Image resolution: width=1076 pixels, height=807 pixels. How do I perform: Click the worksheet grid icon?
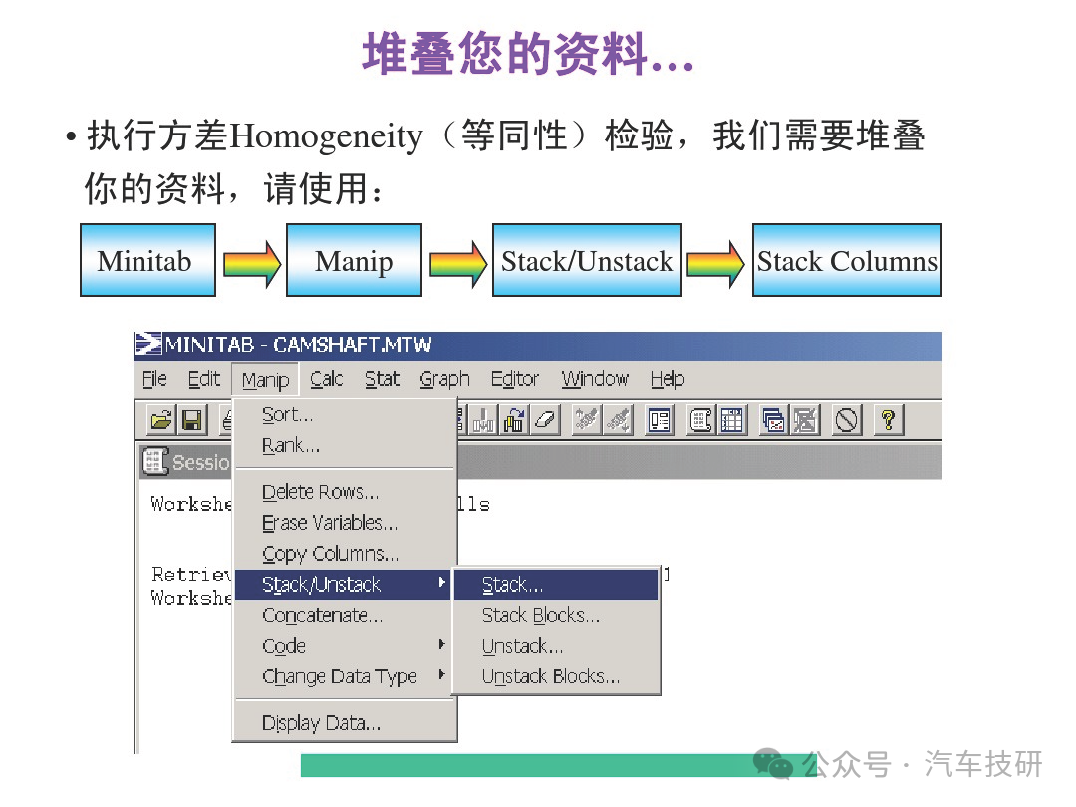point(732,419)
